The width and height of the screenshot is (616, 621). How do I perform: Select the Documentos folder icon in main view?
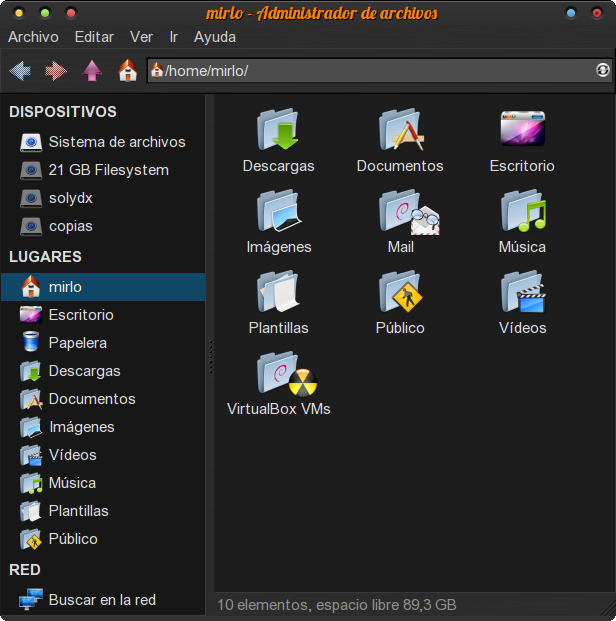pos(400,129)
